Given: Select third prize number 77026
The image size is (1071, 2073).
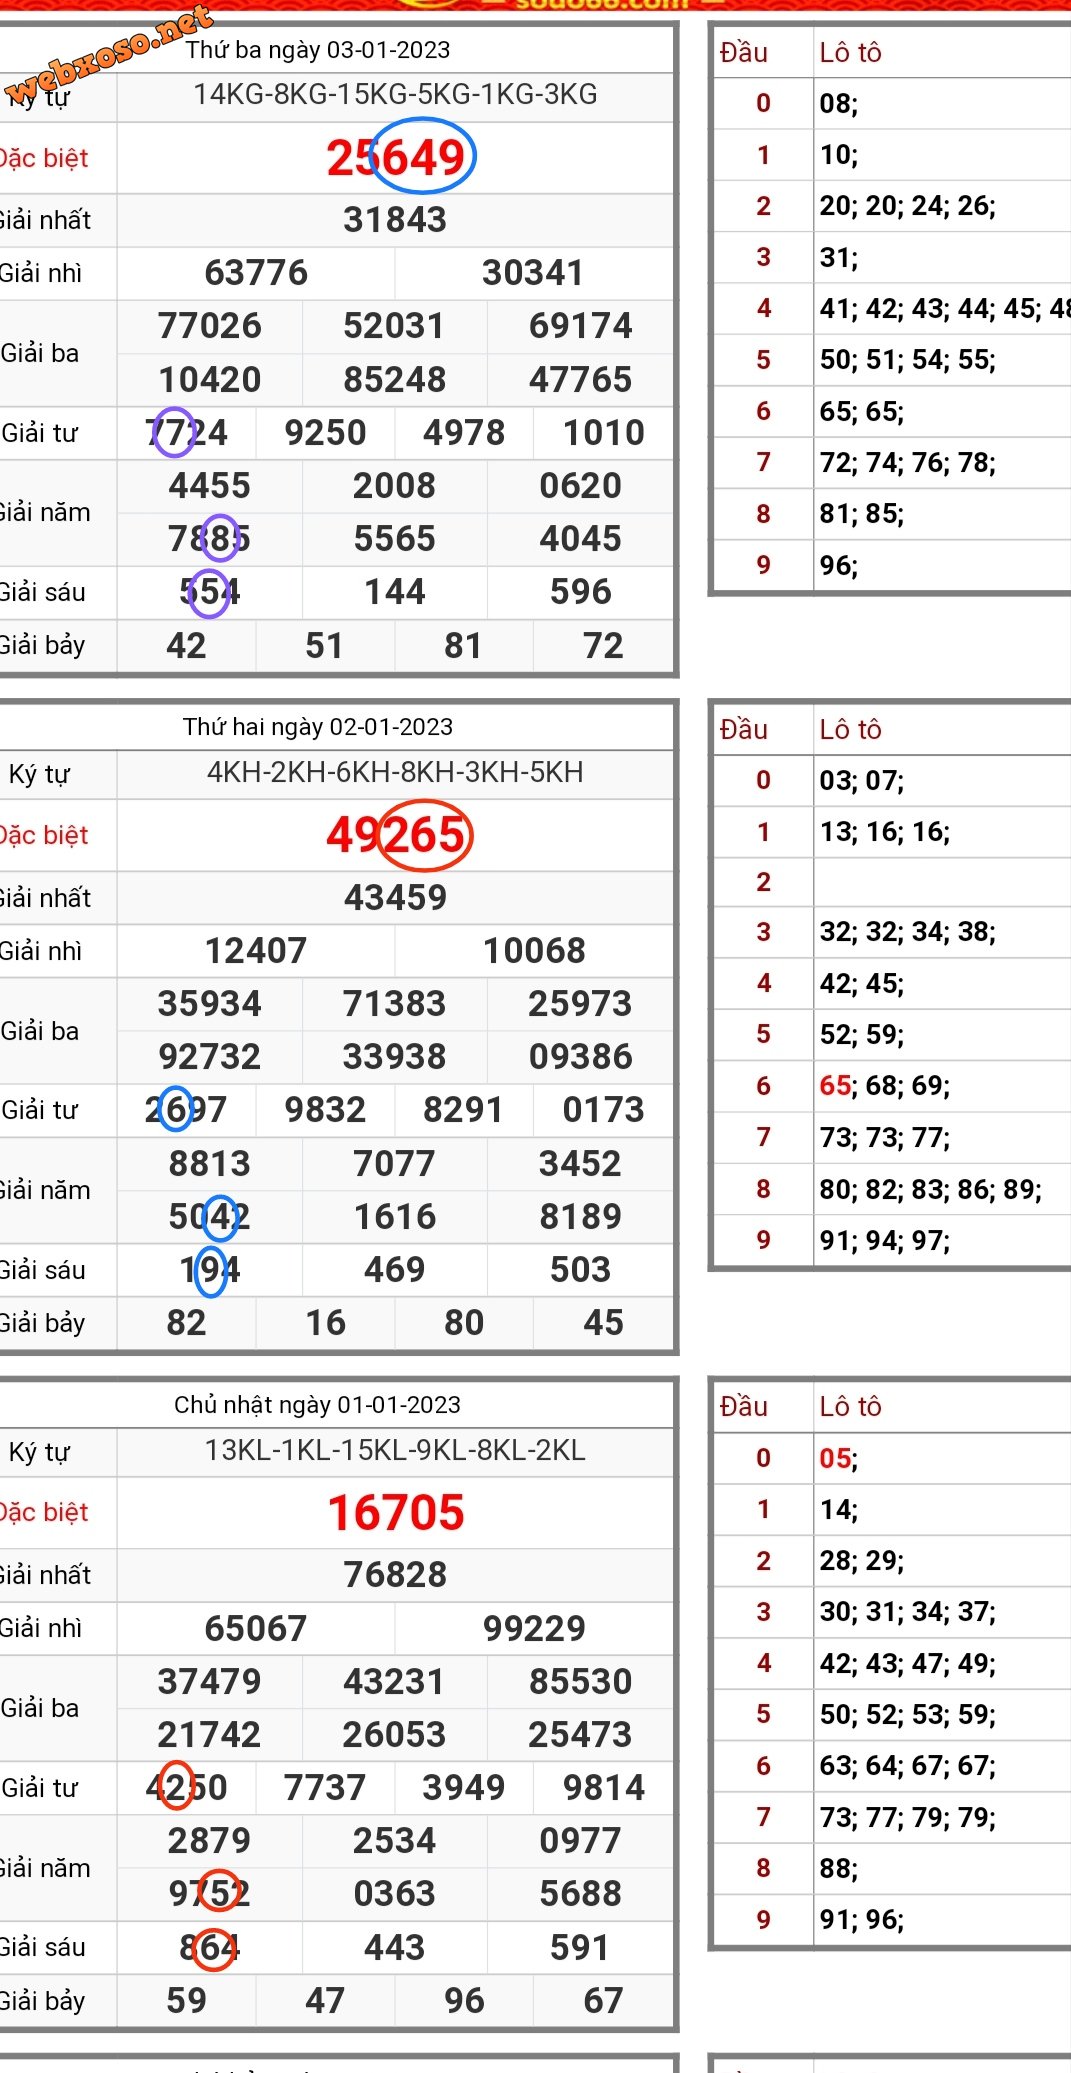Looking at the screenshot, I should click(210, 326).
